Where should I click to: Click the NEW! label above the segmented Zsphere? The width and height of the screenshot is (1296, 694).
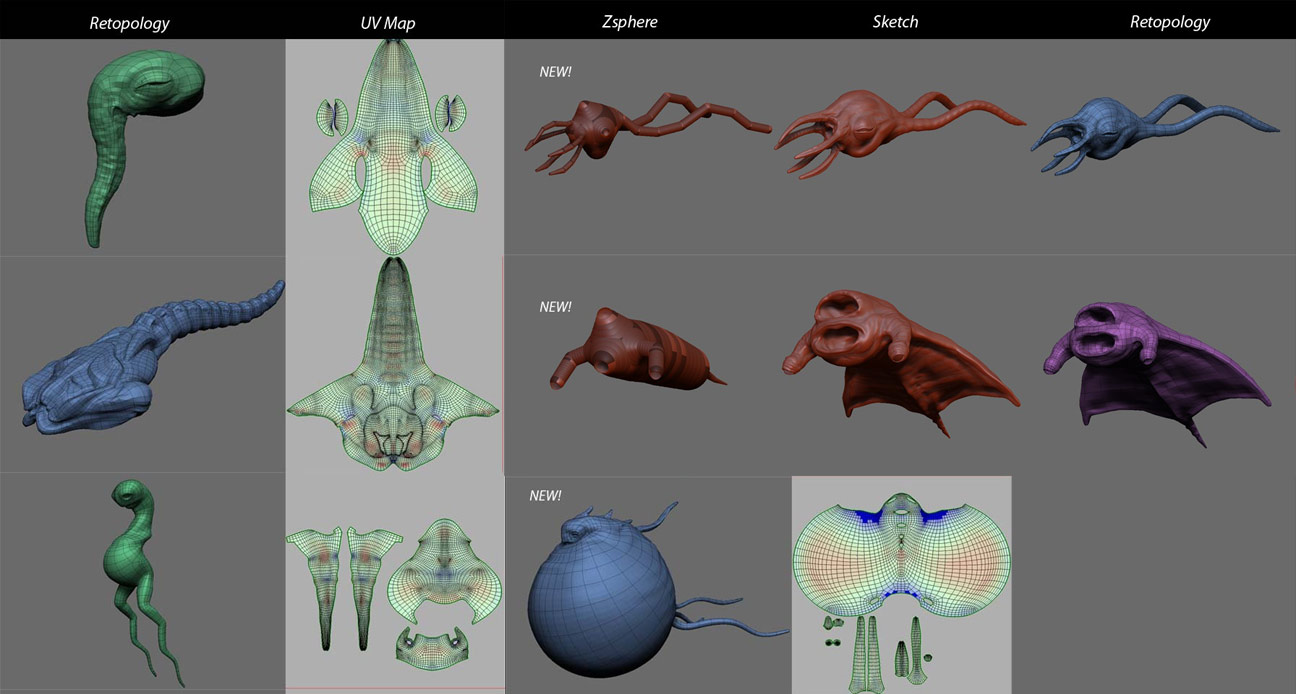point(555,307)
